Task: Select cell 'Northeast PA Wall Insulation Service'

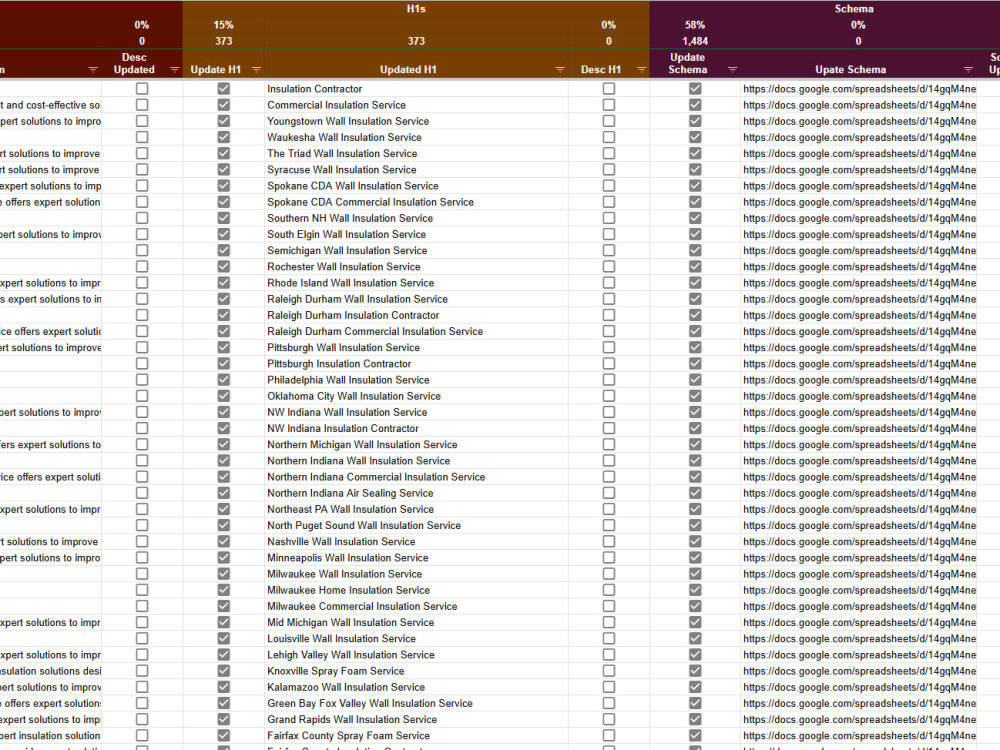Action: coord(416,510)
